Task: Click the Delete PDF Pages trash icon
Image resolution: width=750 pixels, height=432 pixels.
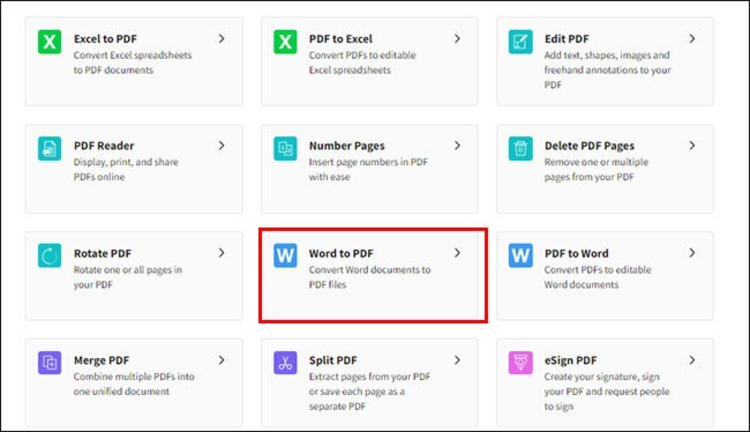Action: coord(520,149)
